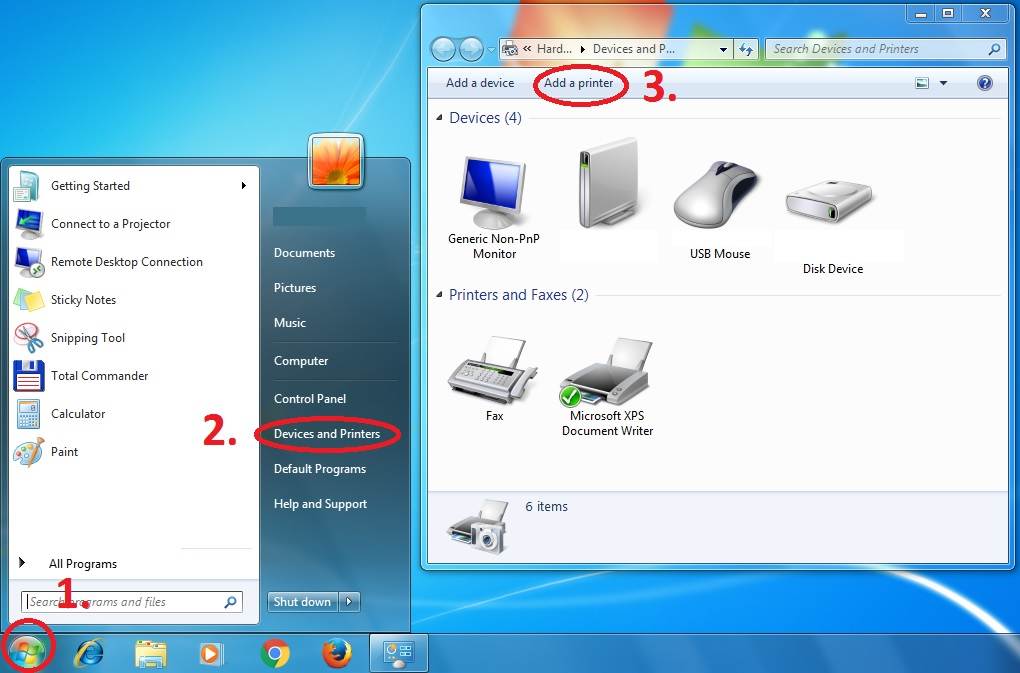Collapse the Printers and Faxes (2) group
Screen dimensions: 1020x673
click(x=439, y=295)
